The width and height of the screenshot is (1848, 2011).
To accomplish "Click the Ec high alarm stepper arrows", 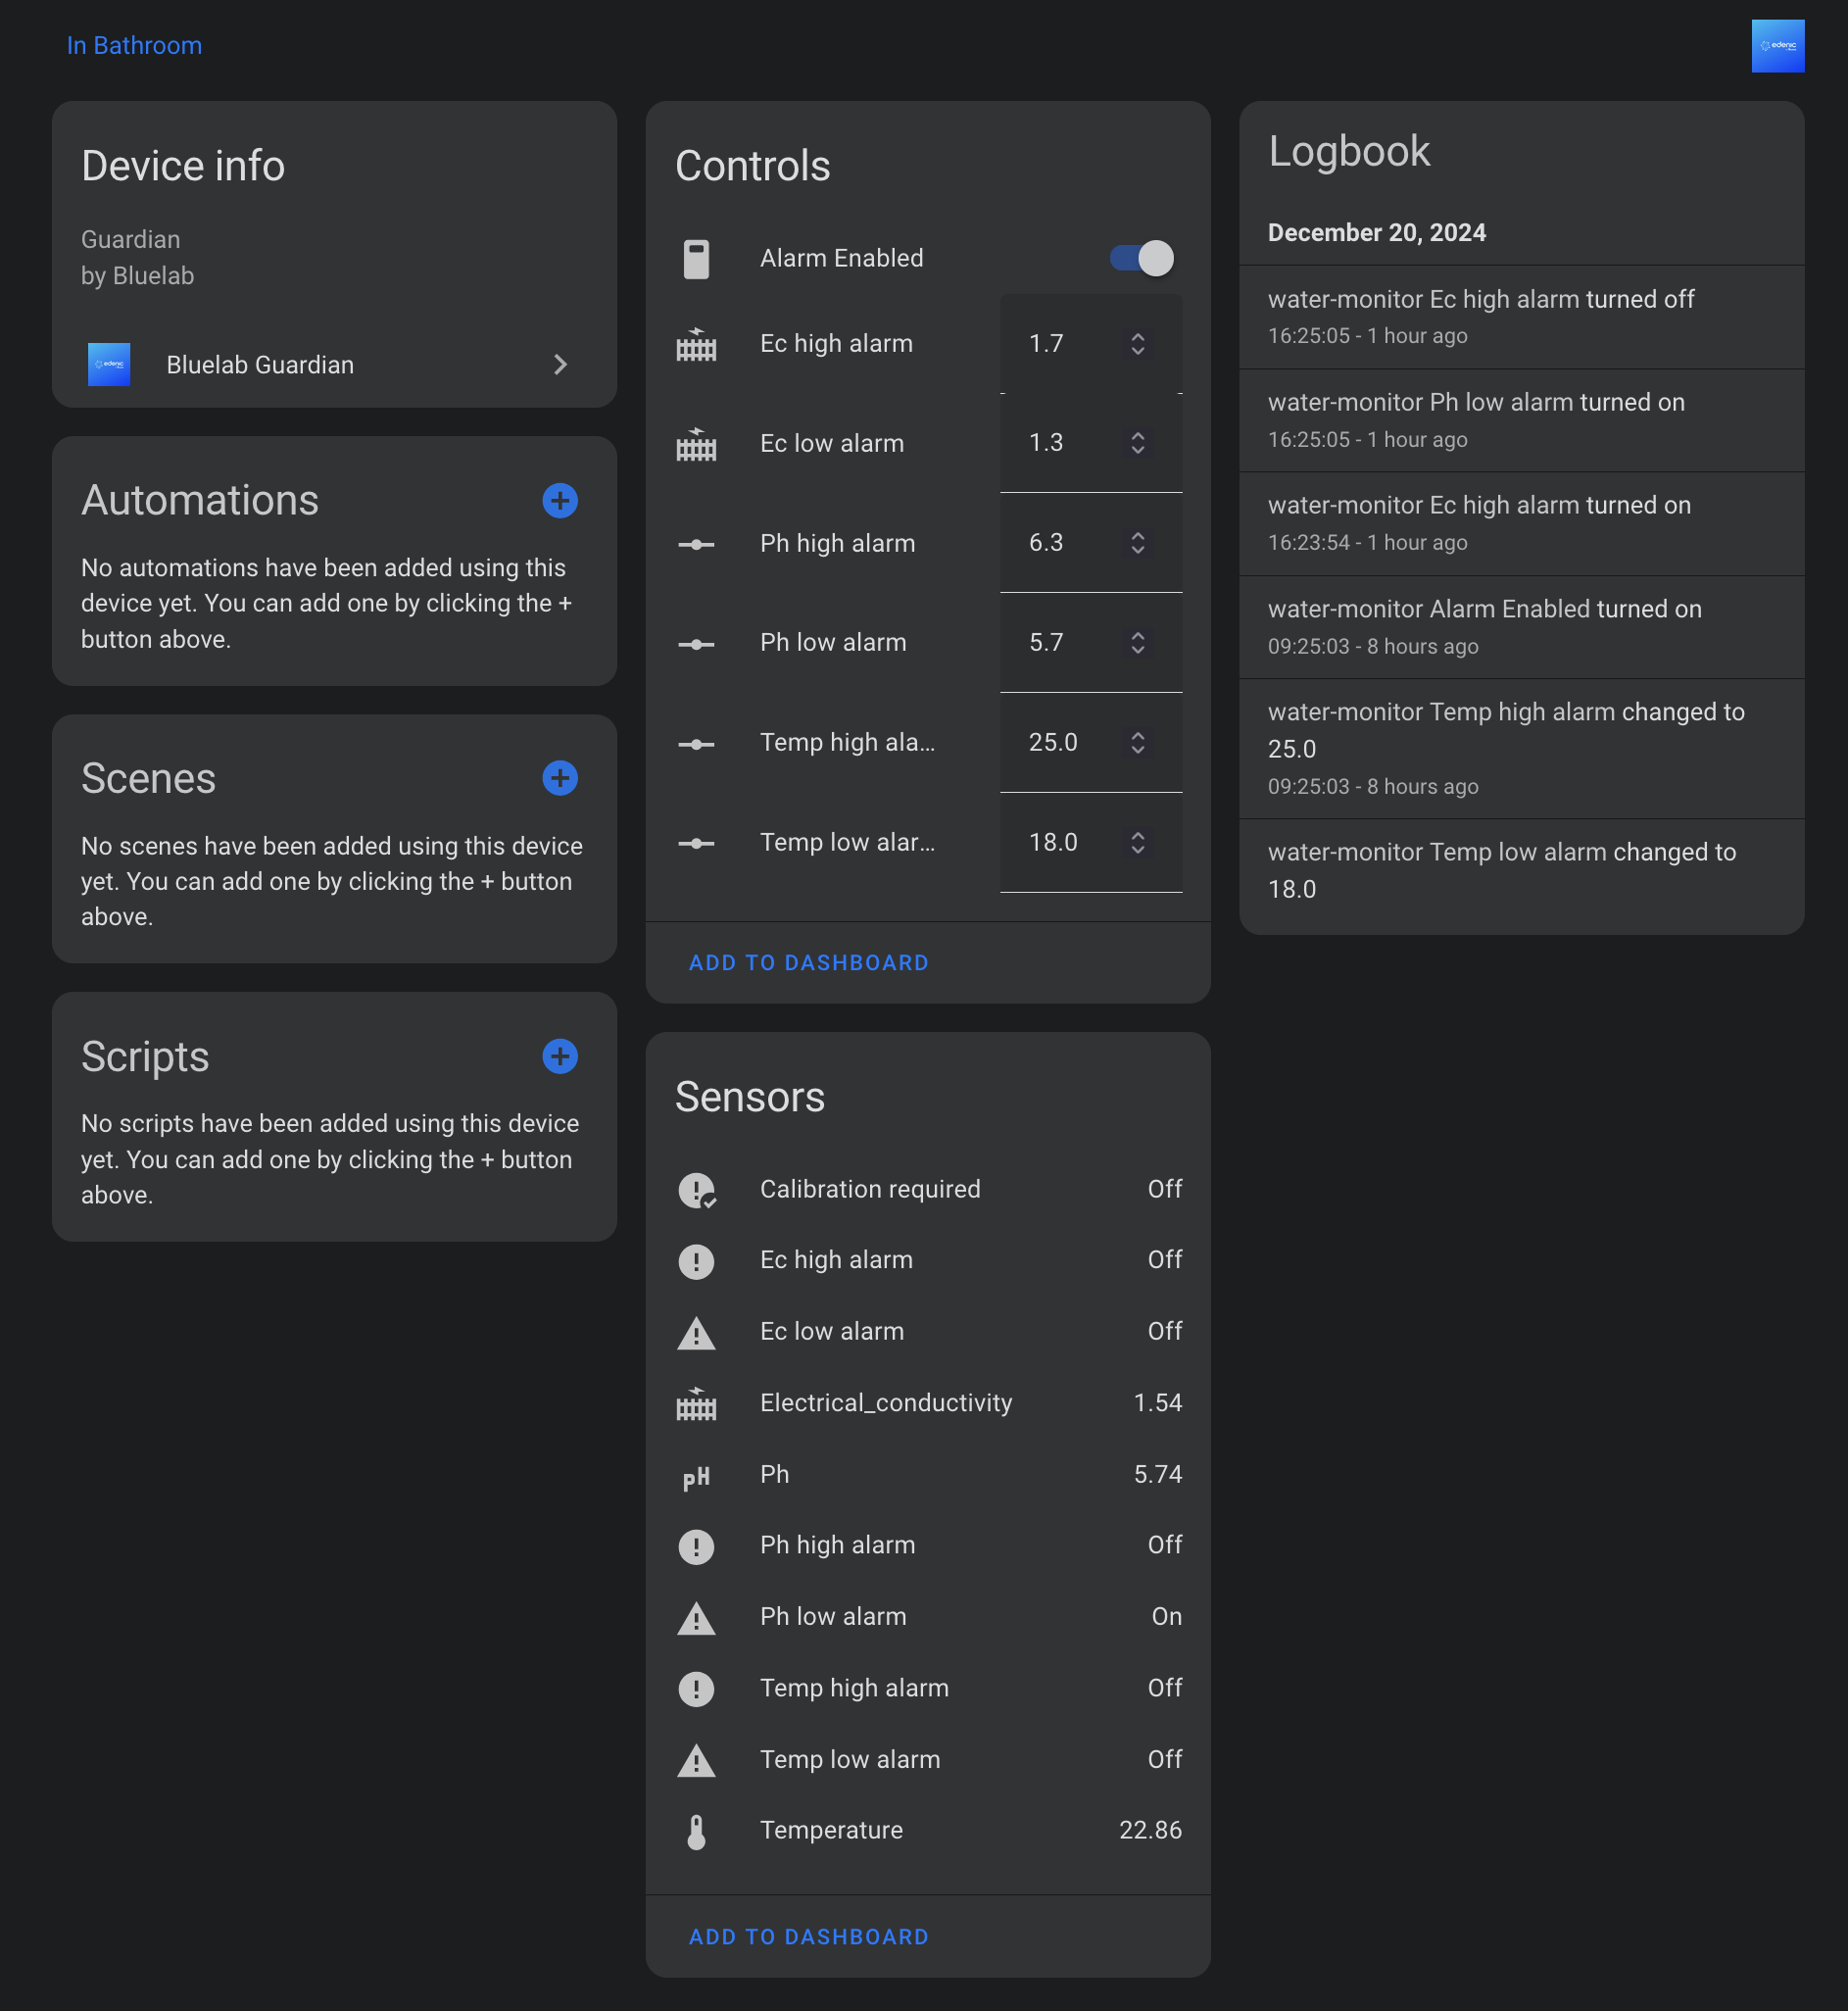I will point(1137,344).
